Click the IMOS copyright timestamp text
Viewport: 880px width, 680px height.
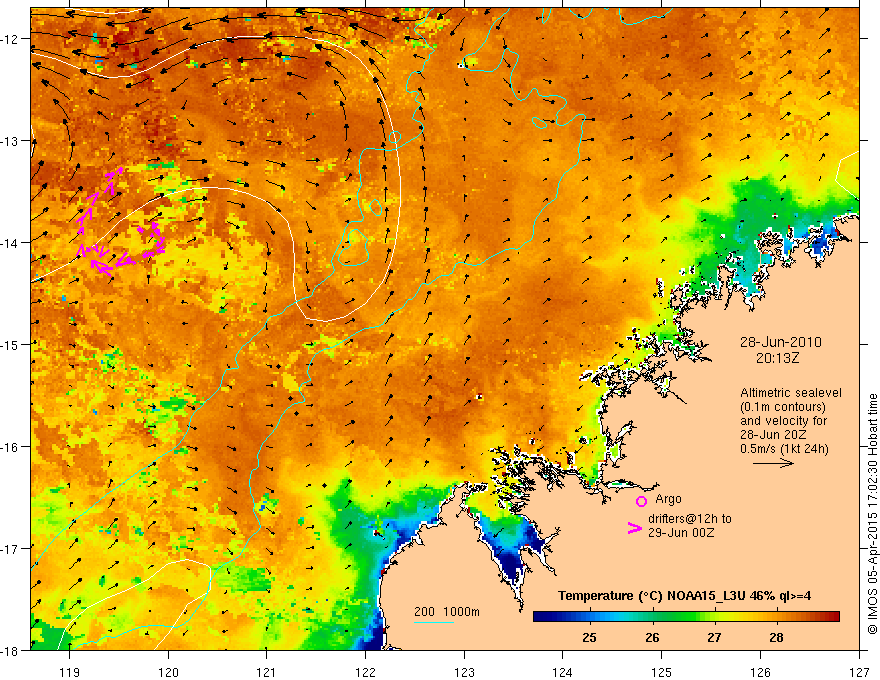point(872,514)
